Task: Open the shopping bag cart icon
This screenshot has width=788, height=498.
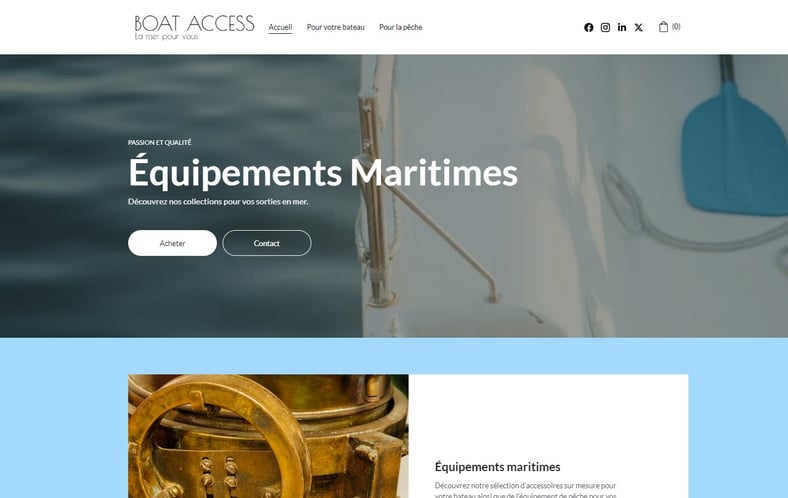Action: click(663, 27)
